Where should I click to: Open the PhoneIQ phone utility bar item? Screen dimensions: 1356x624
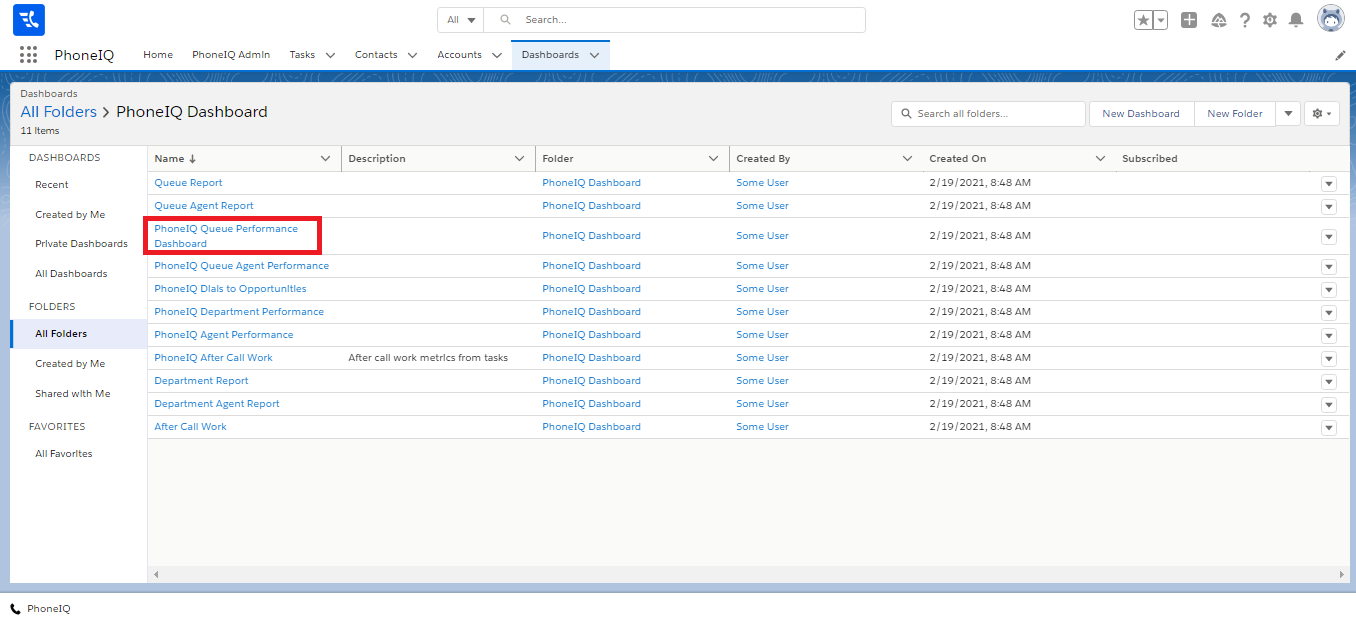(x=40, y=608)
